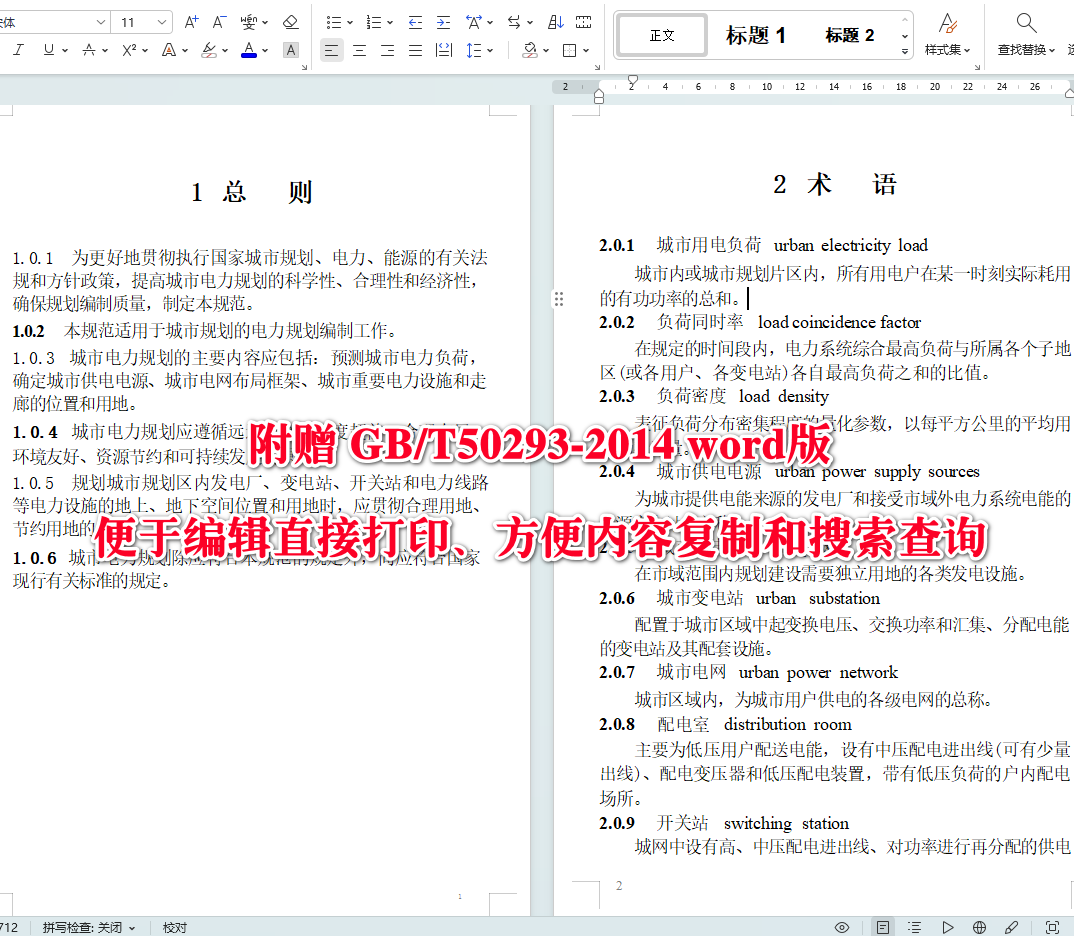The width and height of the screenshot is (1074, 936).
Task: Open the 校对 proofing menu
Action: click(x=174, y=927)
